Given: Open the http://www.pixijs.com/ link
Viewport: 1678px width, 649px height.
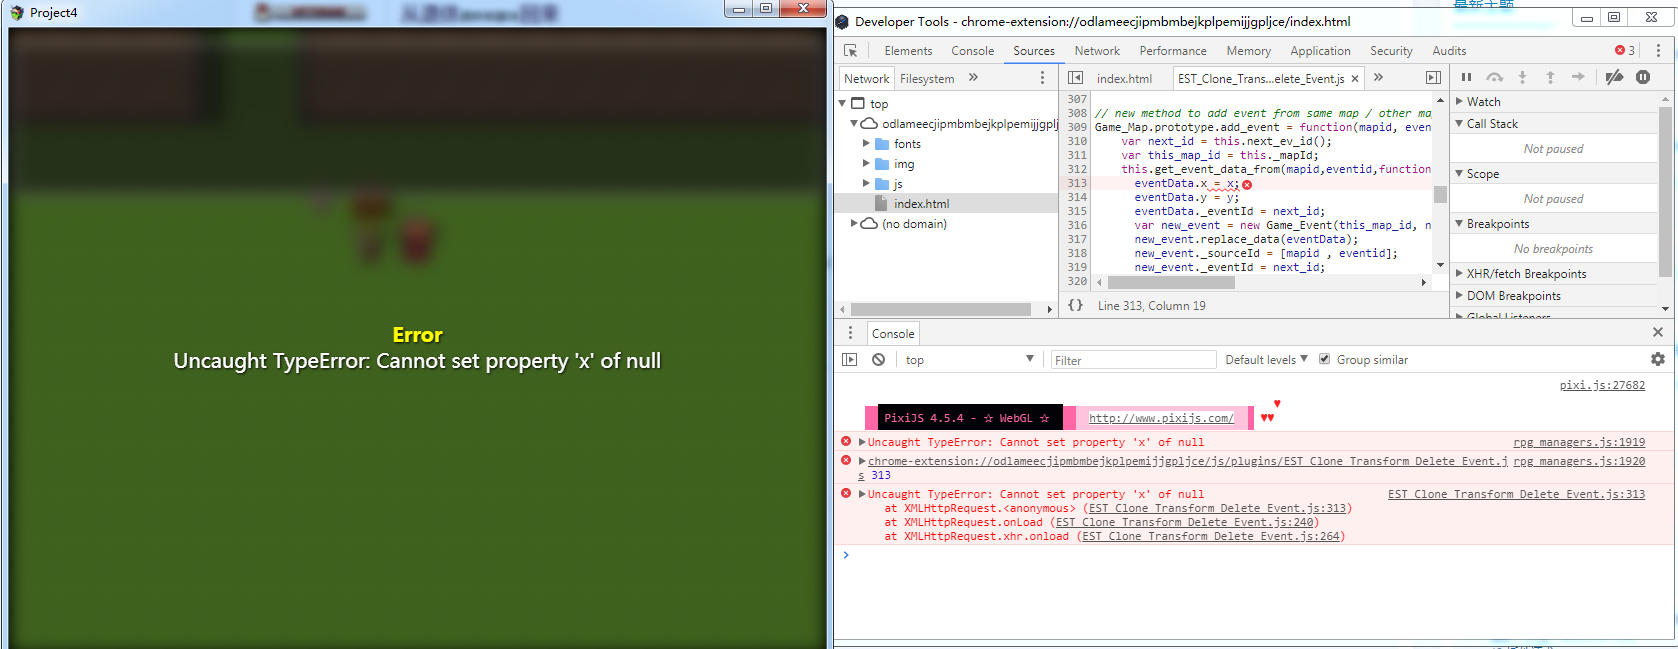Looking at the screenshot, I should click(1161, 418).
